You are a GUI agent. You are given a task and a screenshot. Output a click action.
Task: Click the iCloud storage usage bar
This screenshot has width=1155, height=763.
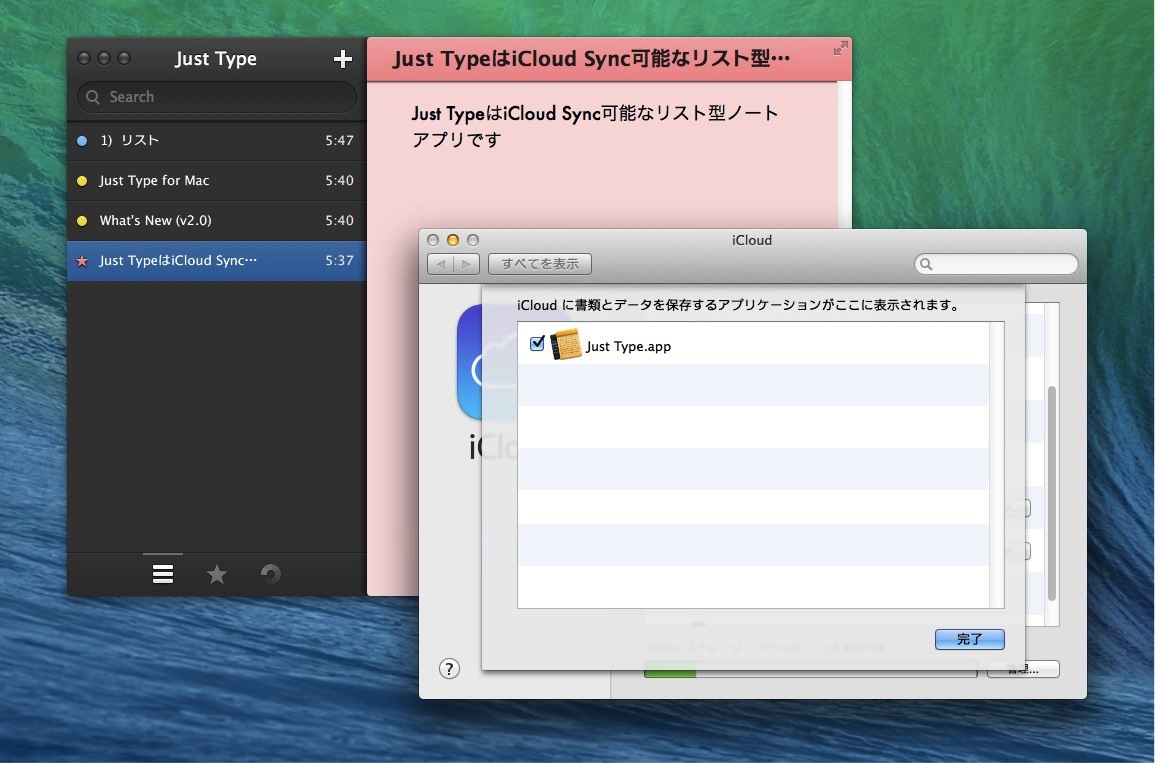810,670
